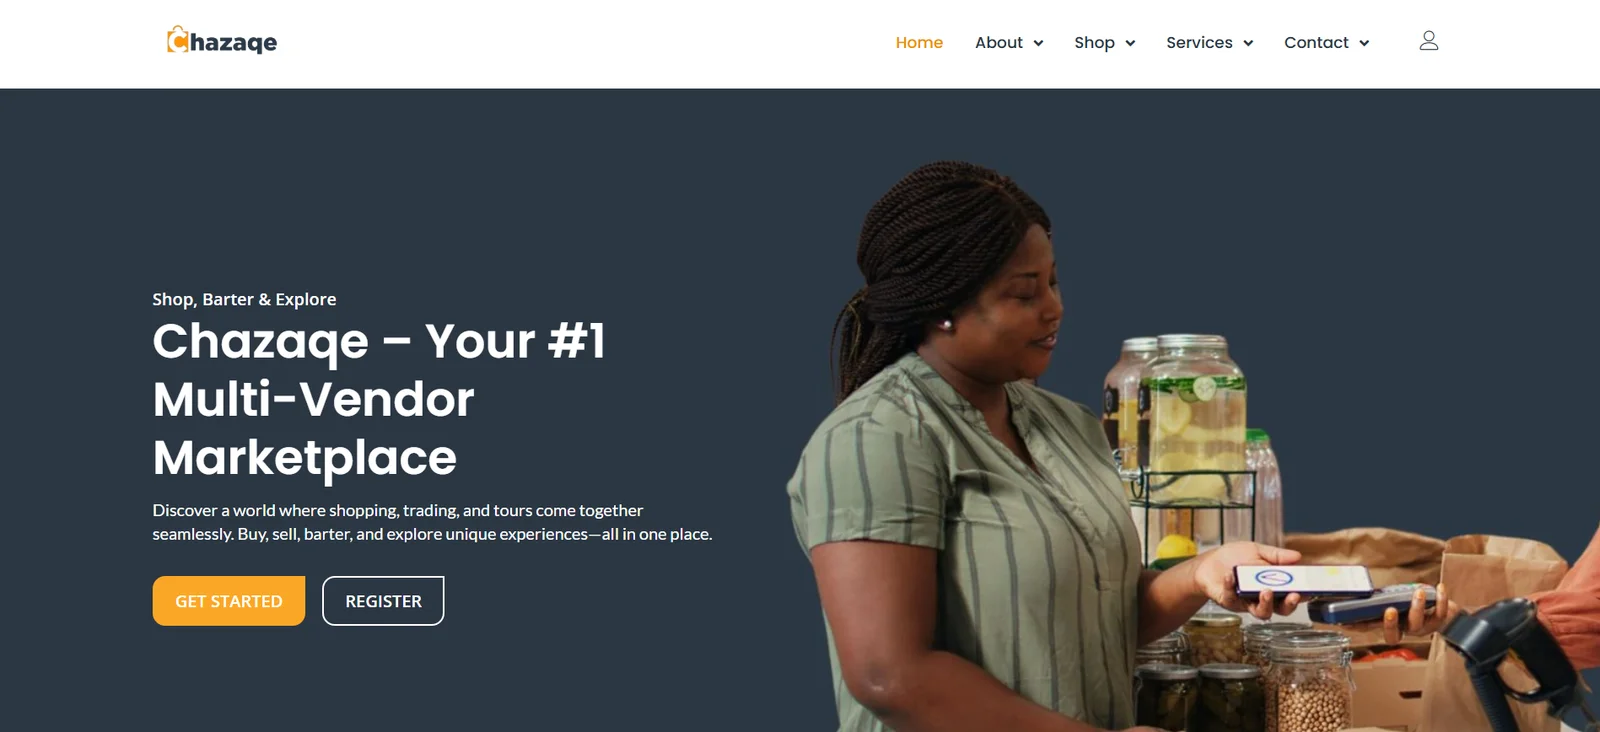Click the orange GET STARTED button

(229, 601)
